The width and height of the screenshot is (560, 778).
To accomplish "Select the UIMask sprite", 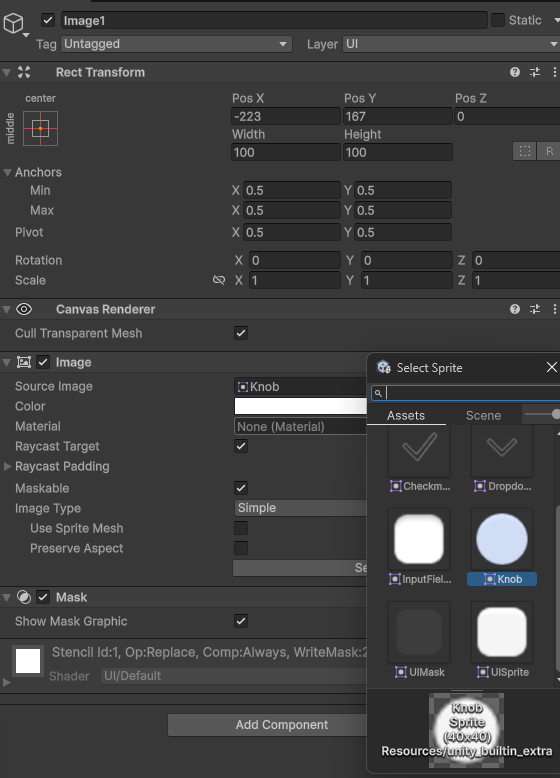I will 419,640.
